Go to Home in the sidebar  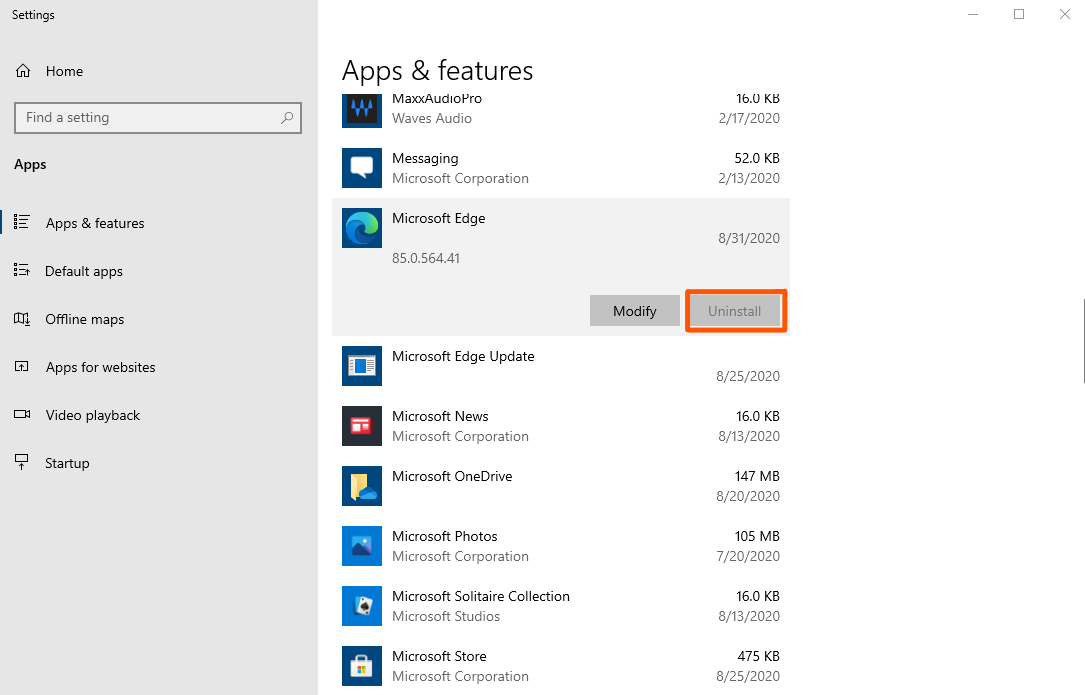(64, 71)
